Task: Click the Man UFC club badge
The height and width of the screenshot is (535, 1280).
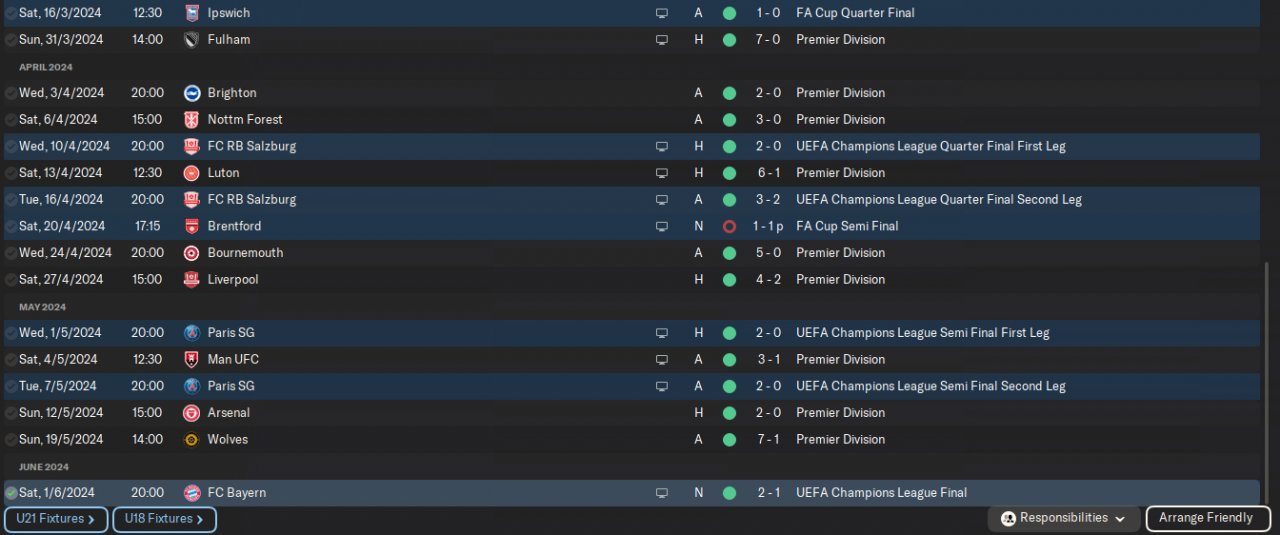Action: (192, 360)
